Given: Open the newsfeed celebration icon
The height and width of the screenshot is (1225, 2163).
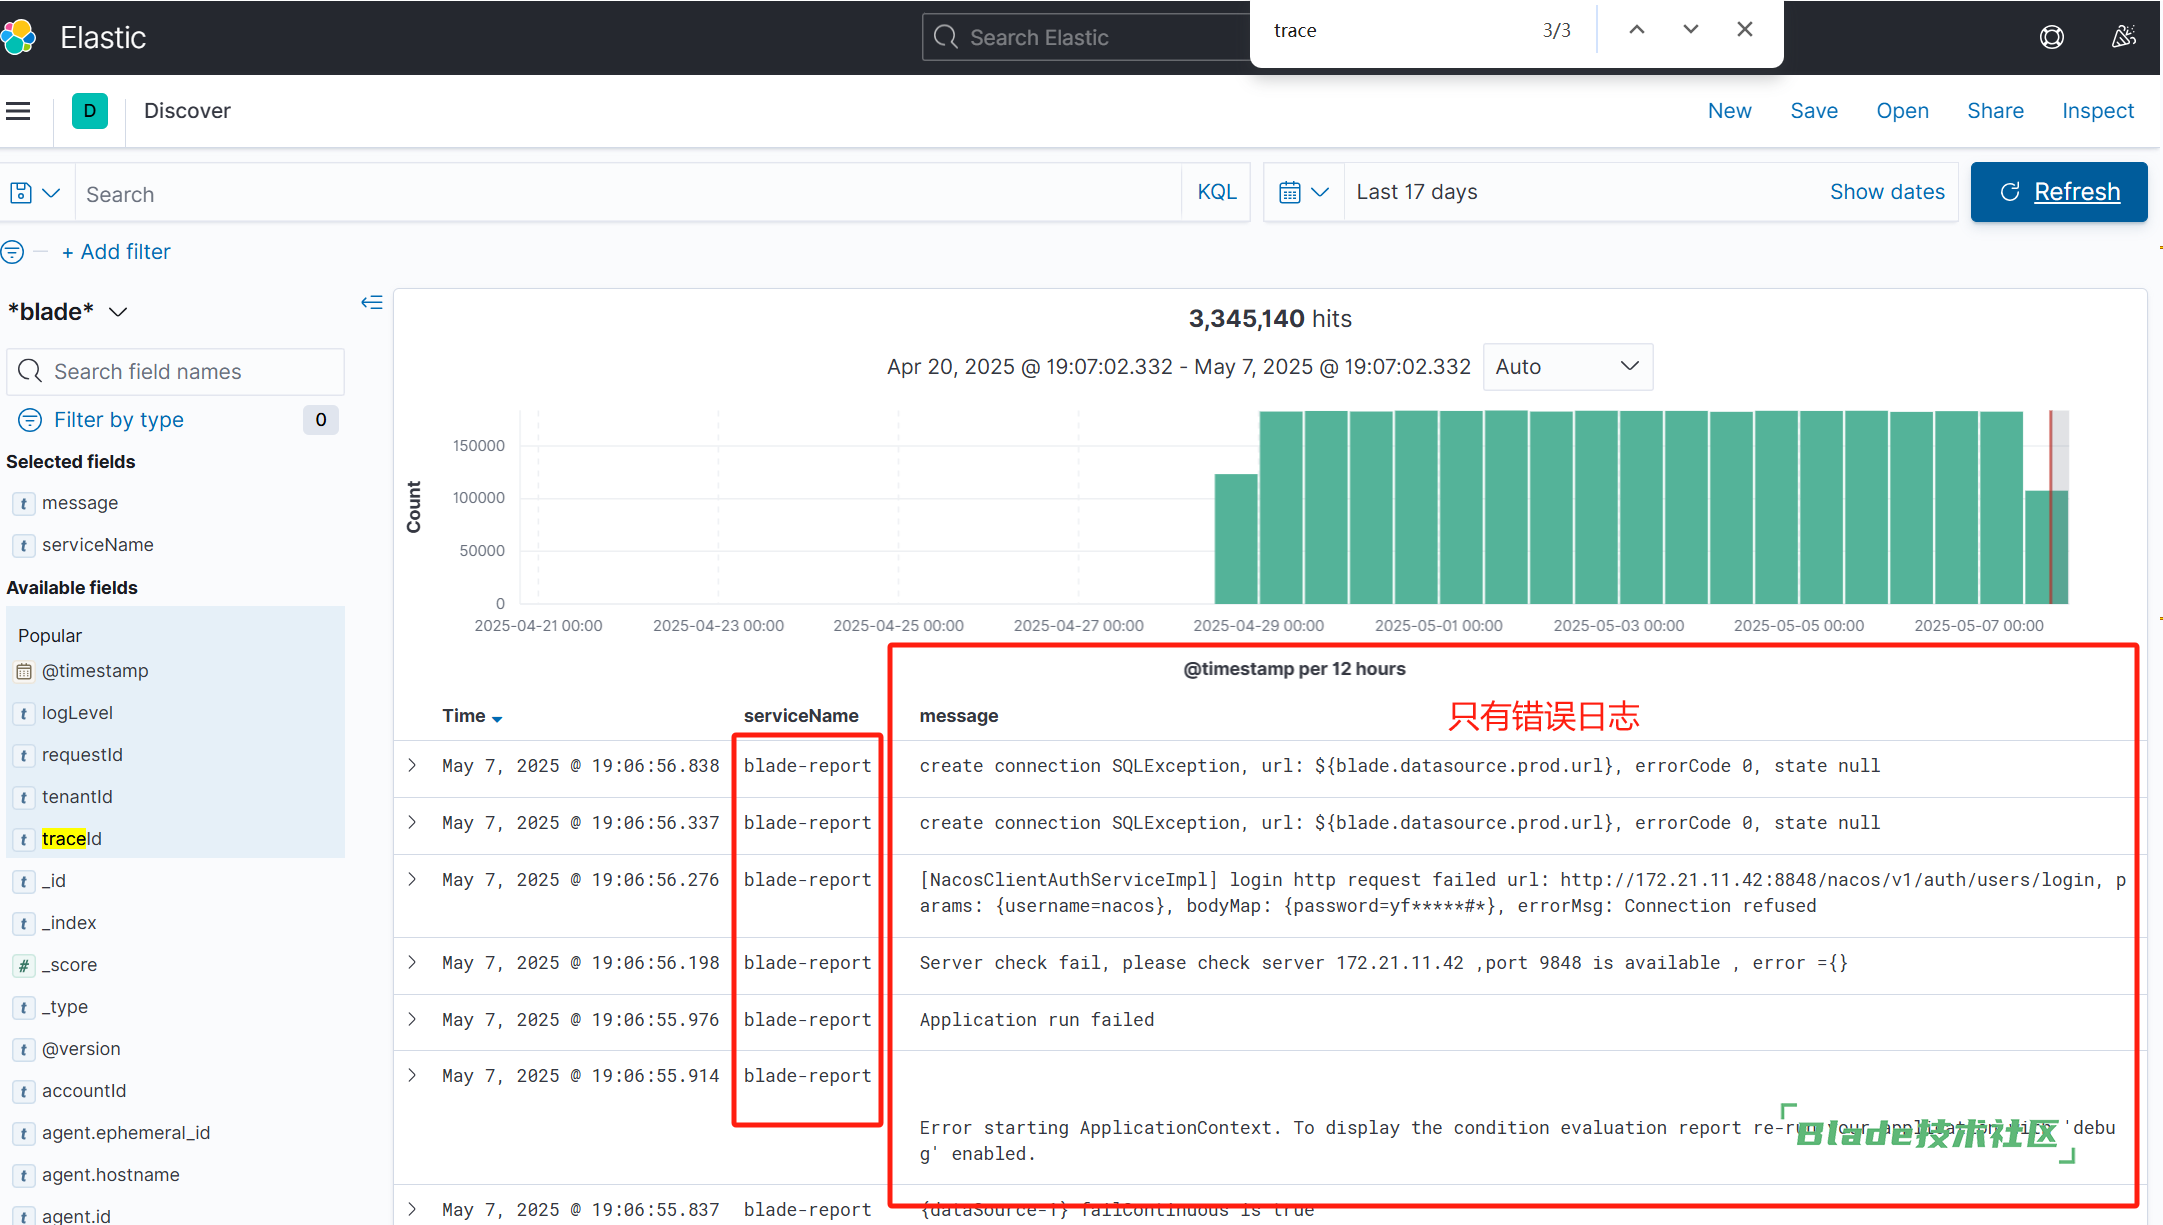Looking at the screenshot, I should [2123, 37].
